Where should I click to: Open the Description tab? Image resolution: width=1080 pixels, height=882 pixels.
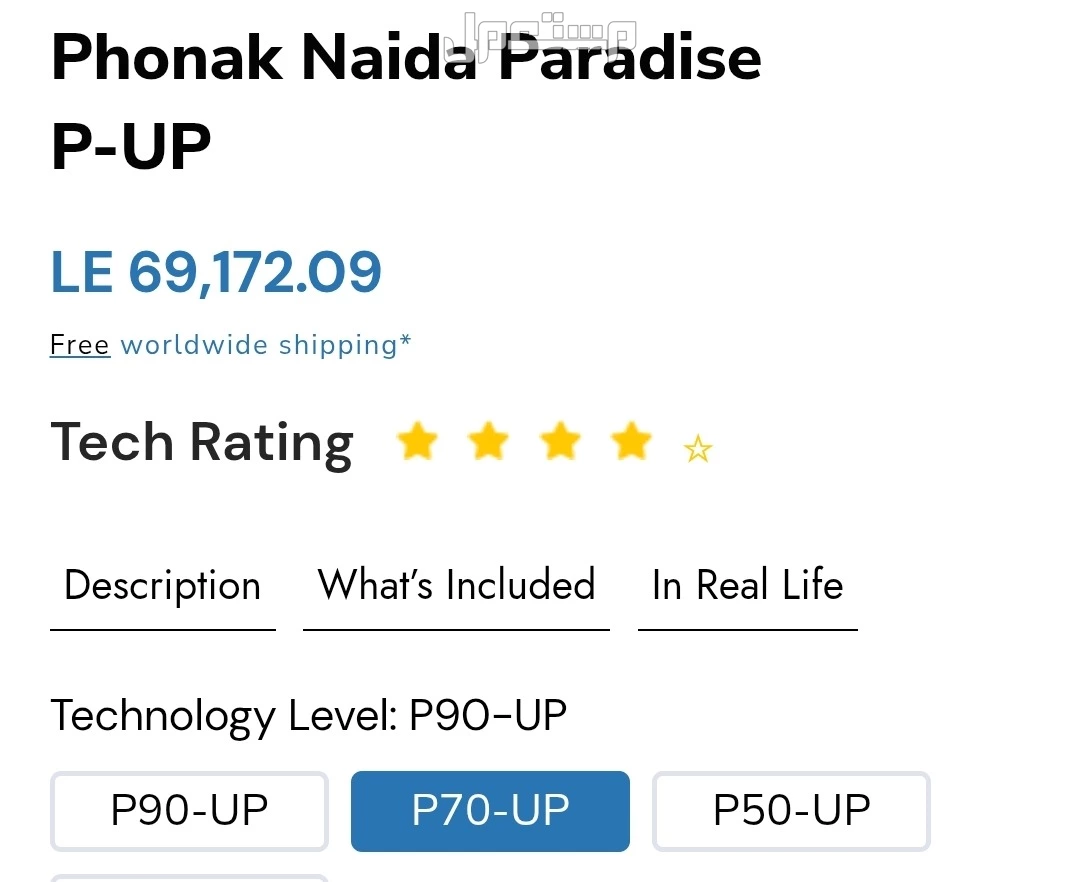[163, 586]
